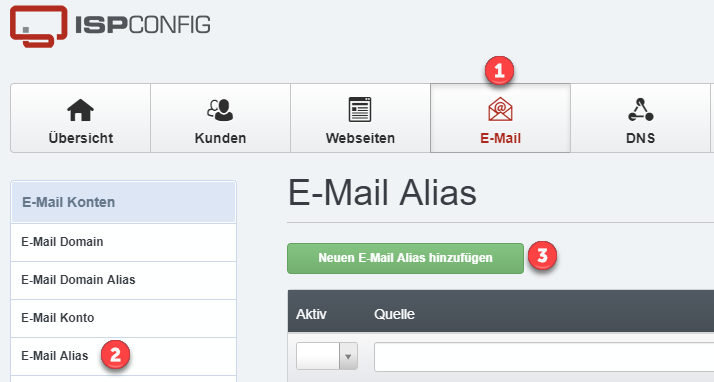Switch to the Kunden tab label
Screen dimensions: 714x382
tap(220, 138)
